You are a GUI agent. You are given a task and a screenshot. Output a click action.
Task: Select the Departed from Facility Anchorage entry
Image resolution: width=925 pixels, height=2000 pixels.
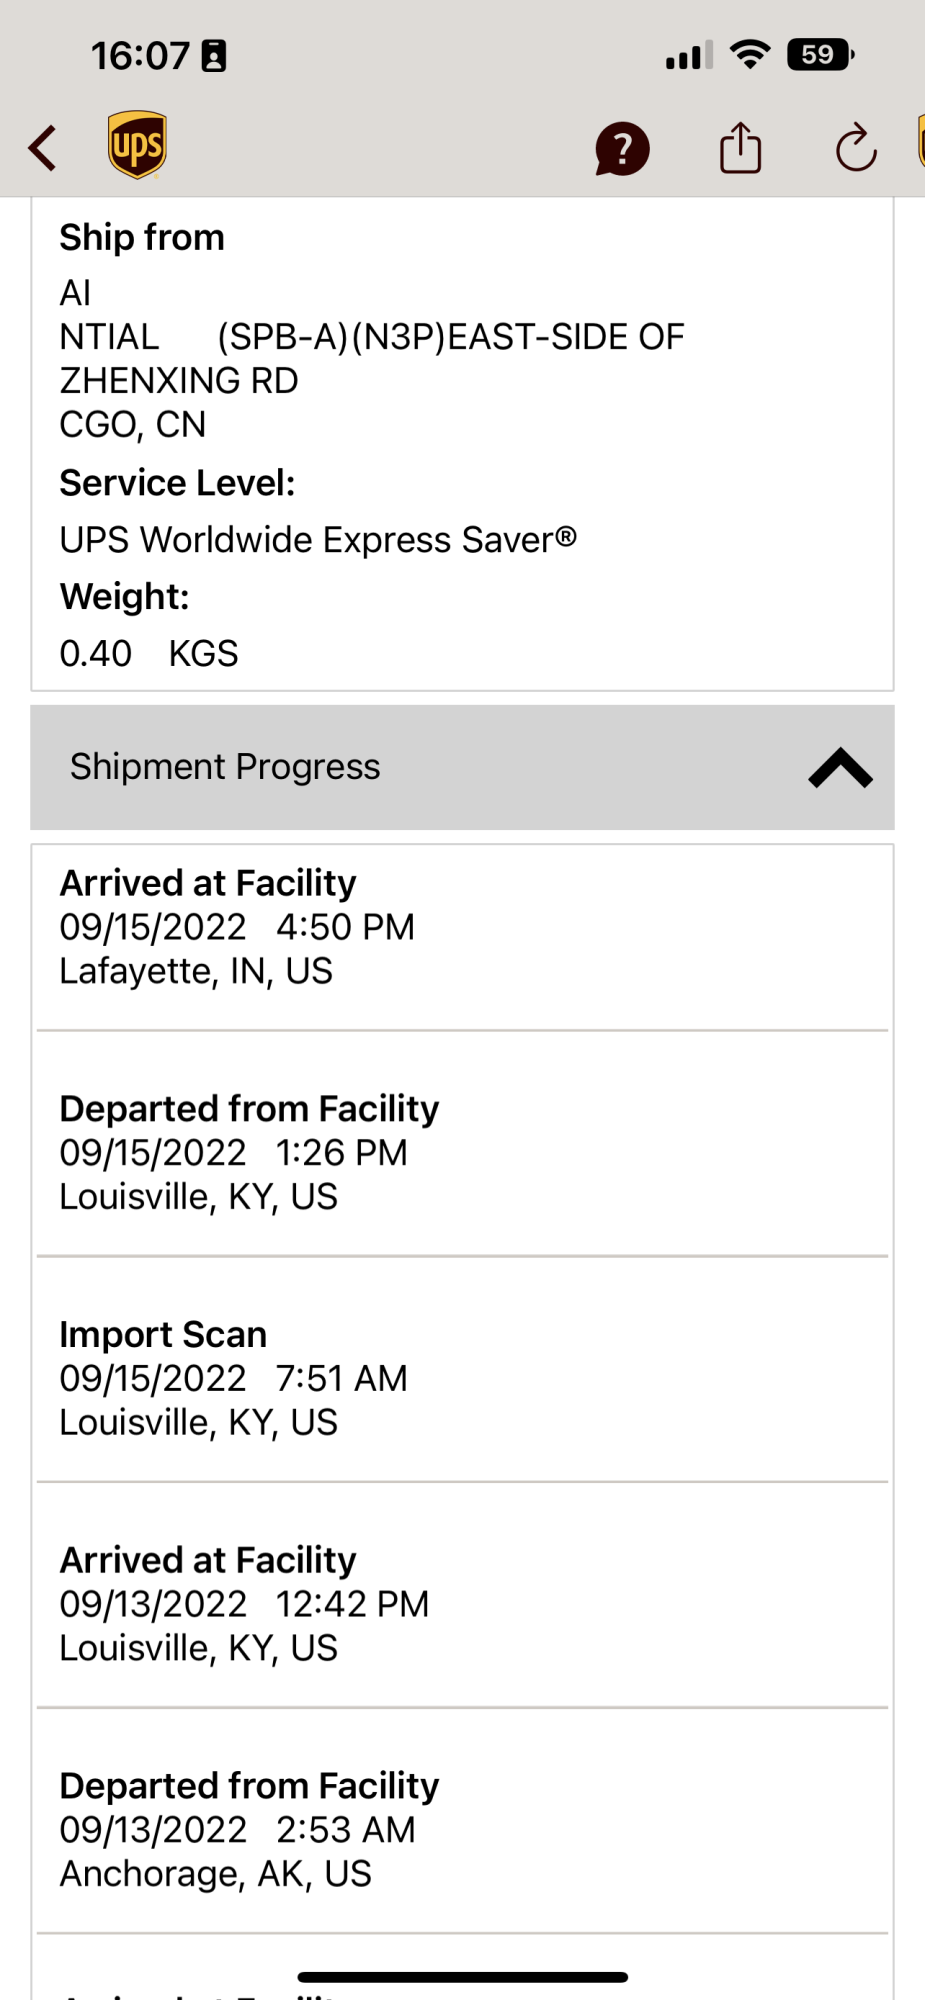click(462, 1829)
